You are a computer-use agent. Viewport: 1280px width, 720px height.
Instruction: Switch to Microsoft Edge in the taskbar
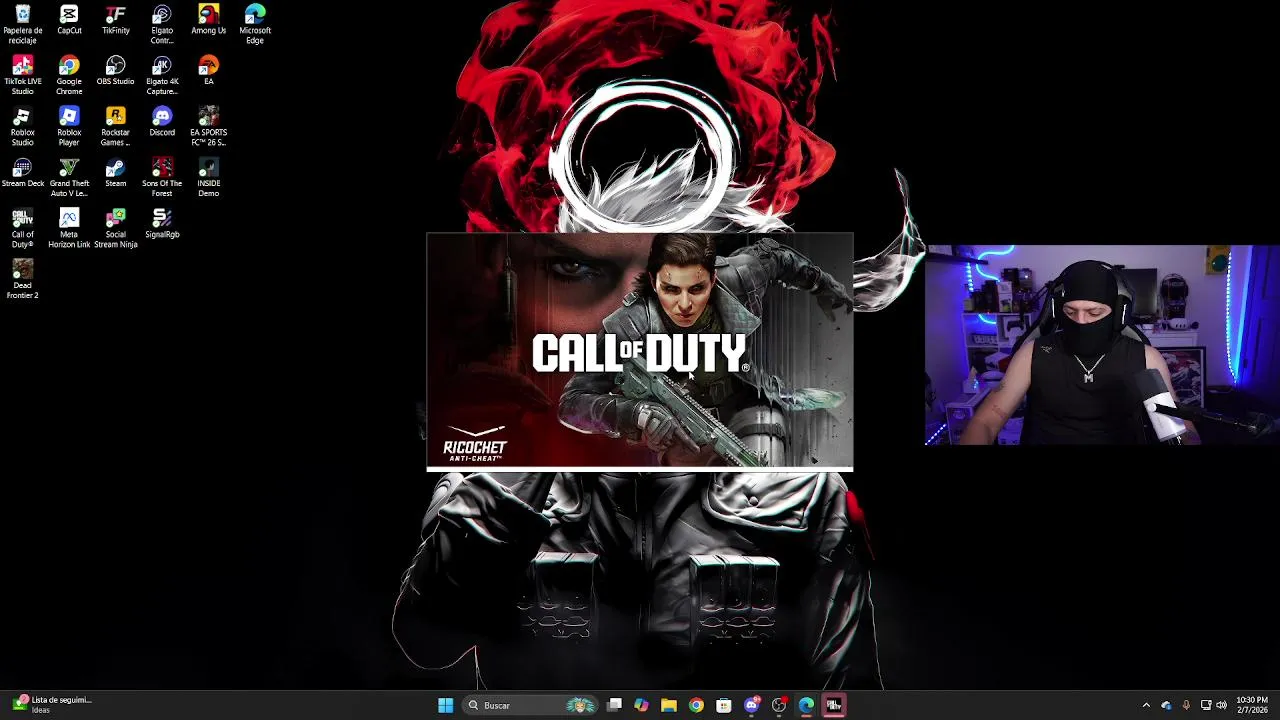(806, 705)
